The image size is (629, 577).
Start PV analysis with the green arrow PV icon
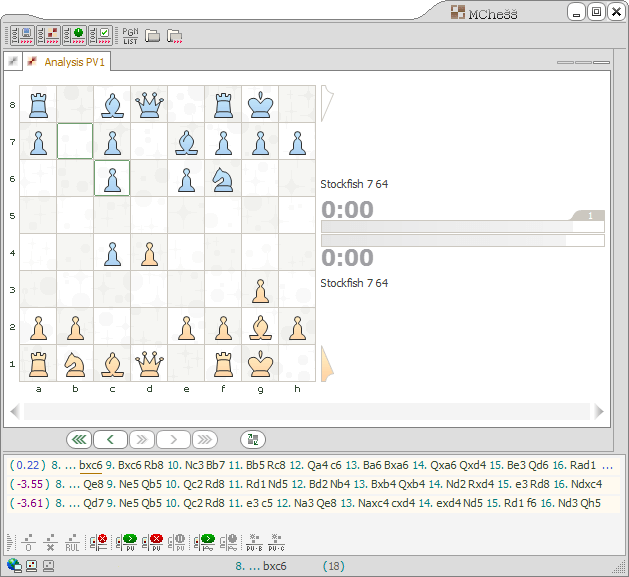pyautogui.click(x=126, y=542)
